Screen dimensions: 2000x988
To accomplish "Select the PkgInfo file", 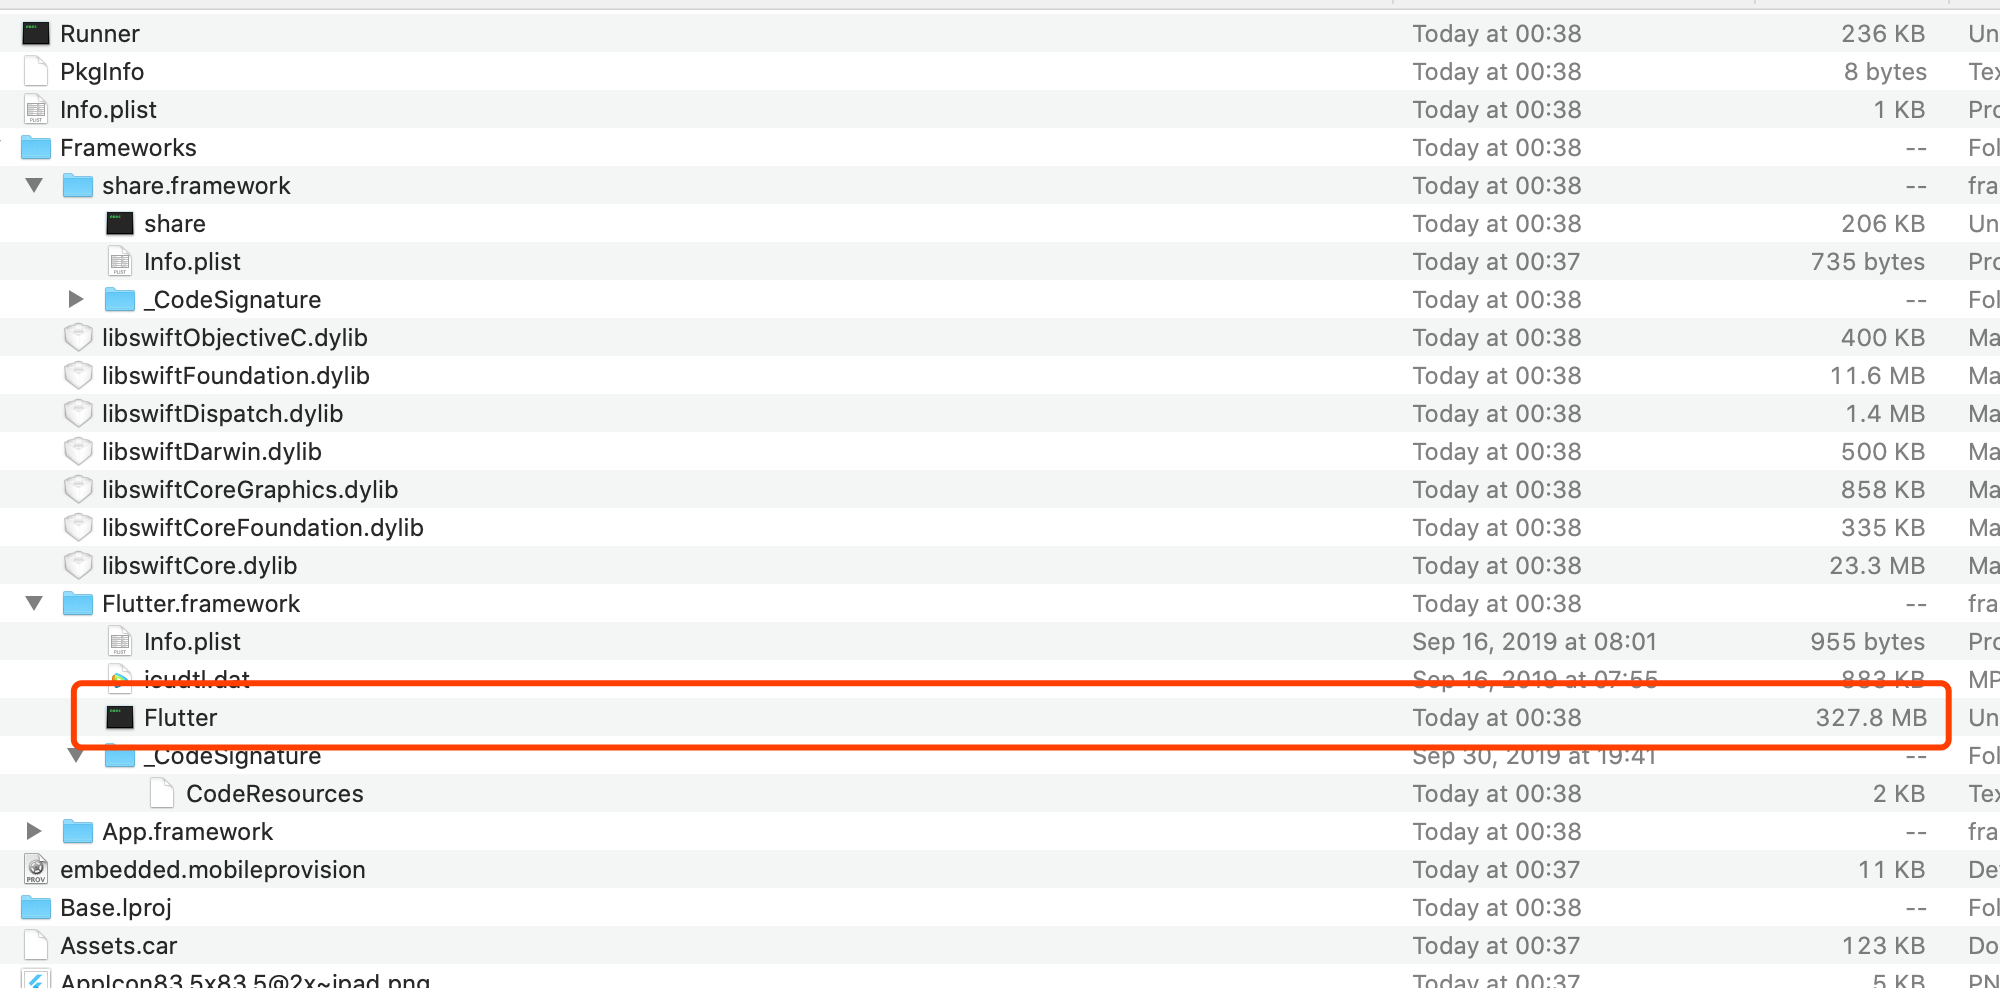I will 102,71.
